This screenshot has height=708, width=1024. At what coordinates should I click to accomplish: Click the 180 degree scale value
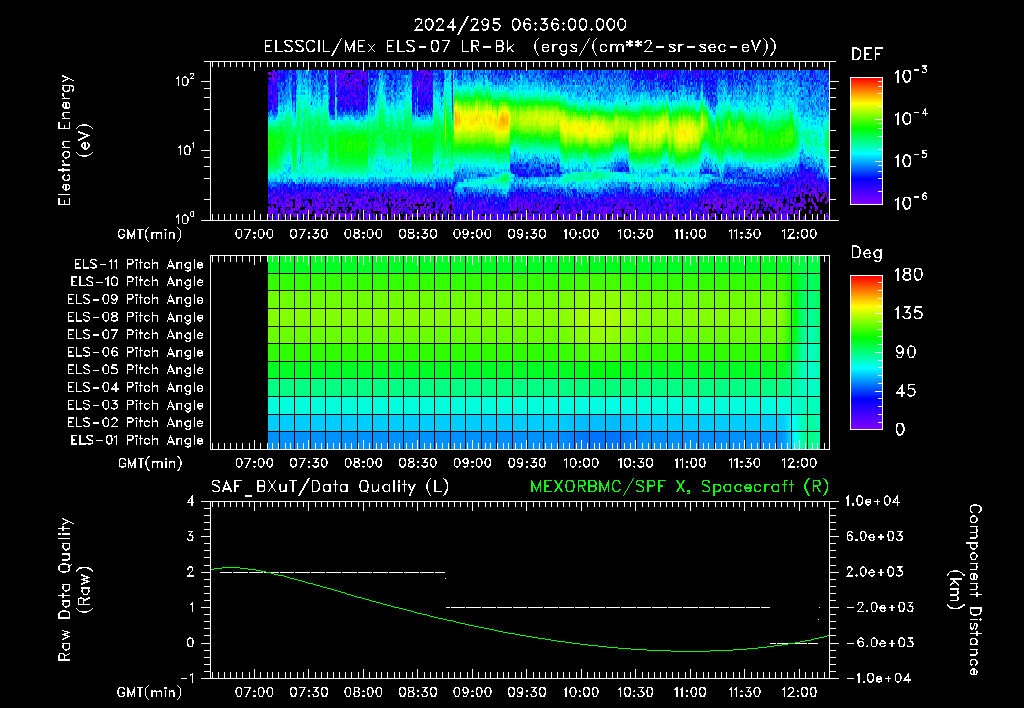point(908,275)
